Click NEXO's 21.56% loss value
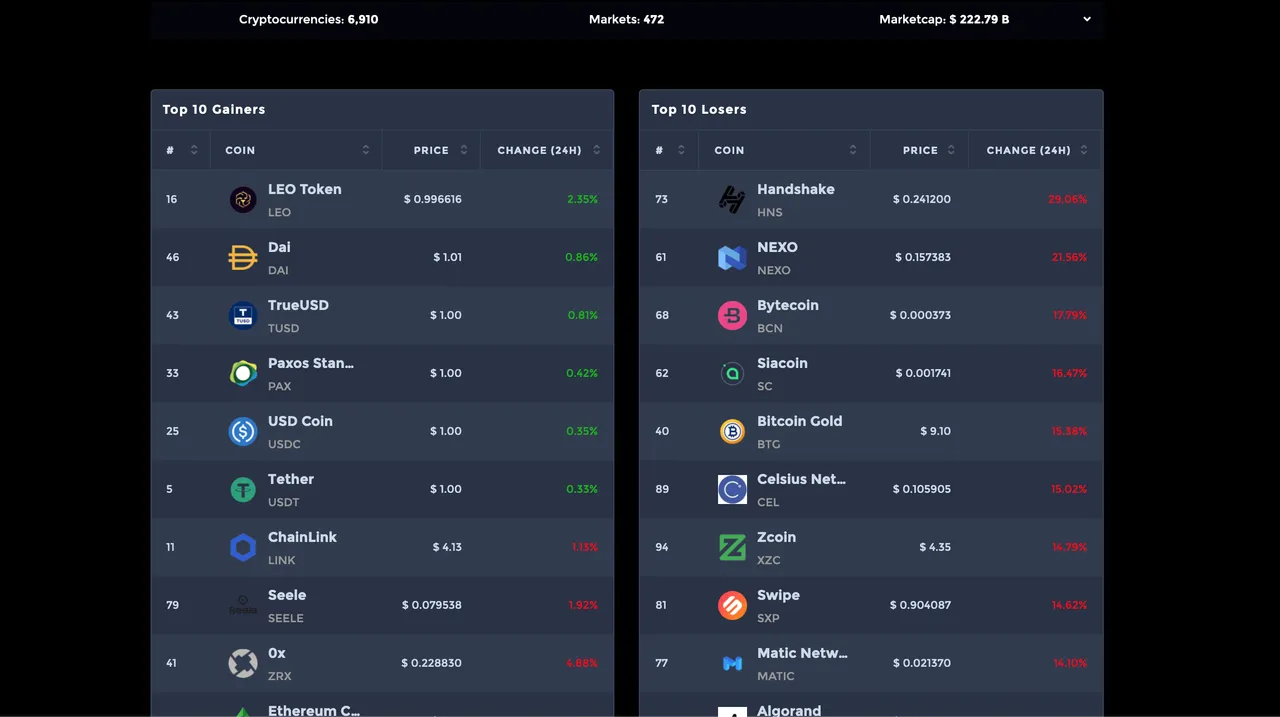The image size is (1280, 717). click(x=1069, y=257)
